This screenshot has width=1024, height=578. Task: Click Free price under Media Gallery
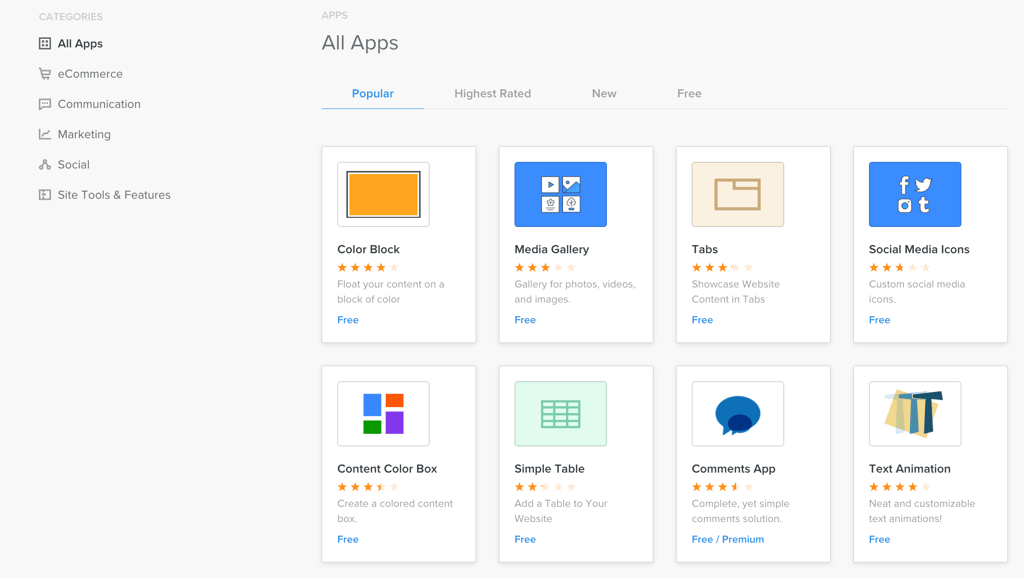point(525,320)
